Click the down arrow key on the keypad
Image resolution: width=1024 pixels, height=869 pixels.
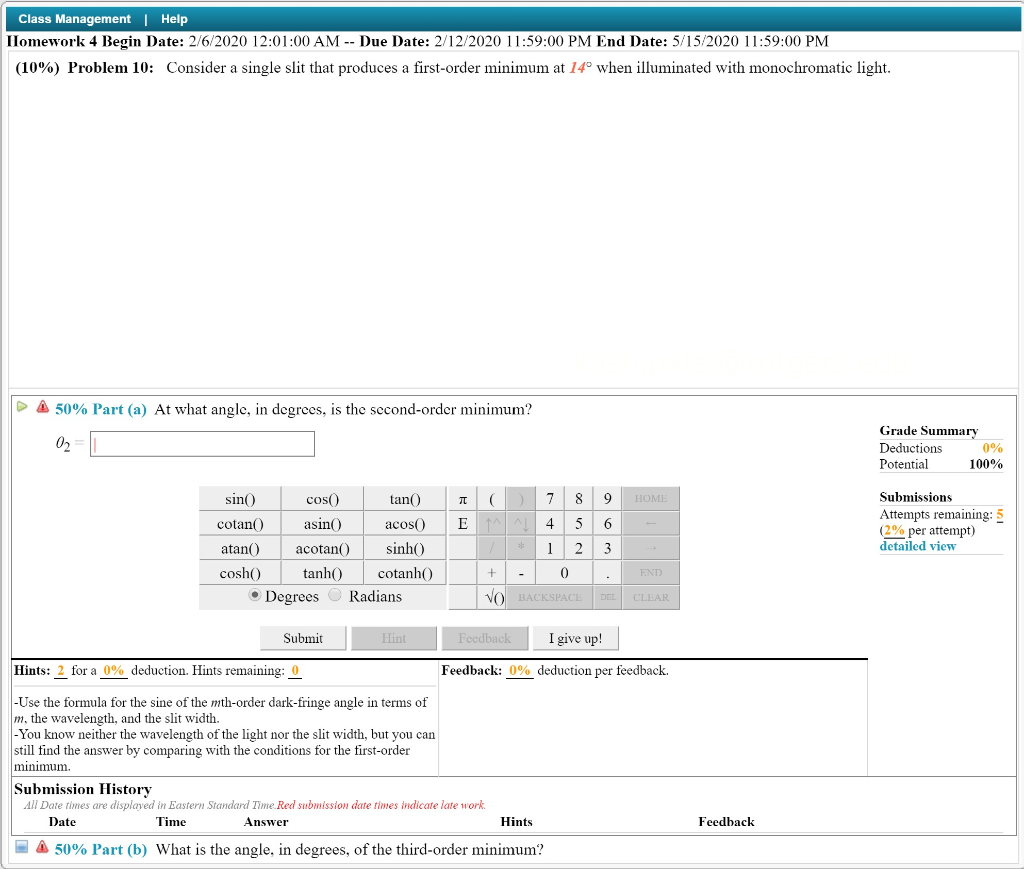pos(521,523)
